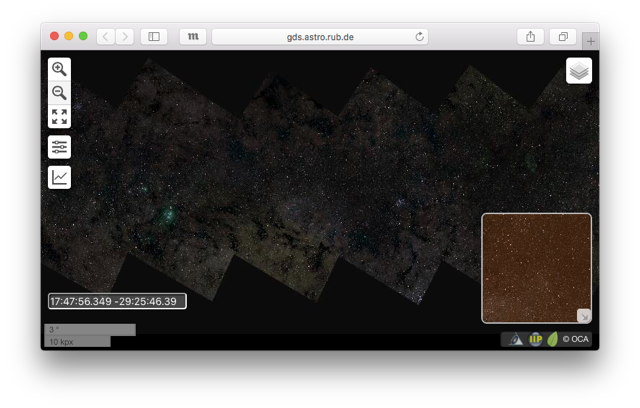The width and height of the screenshot is (640, 408).
Task: Collapse the overview minimap with arrow
Action: (x=584, y=316)
